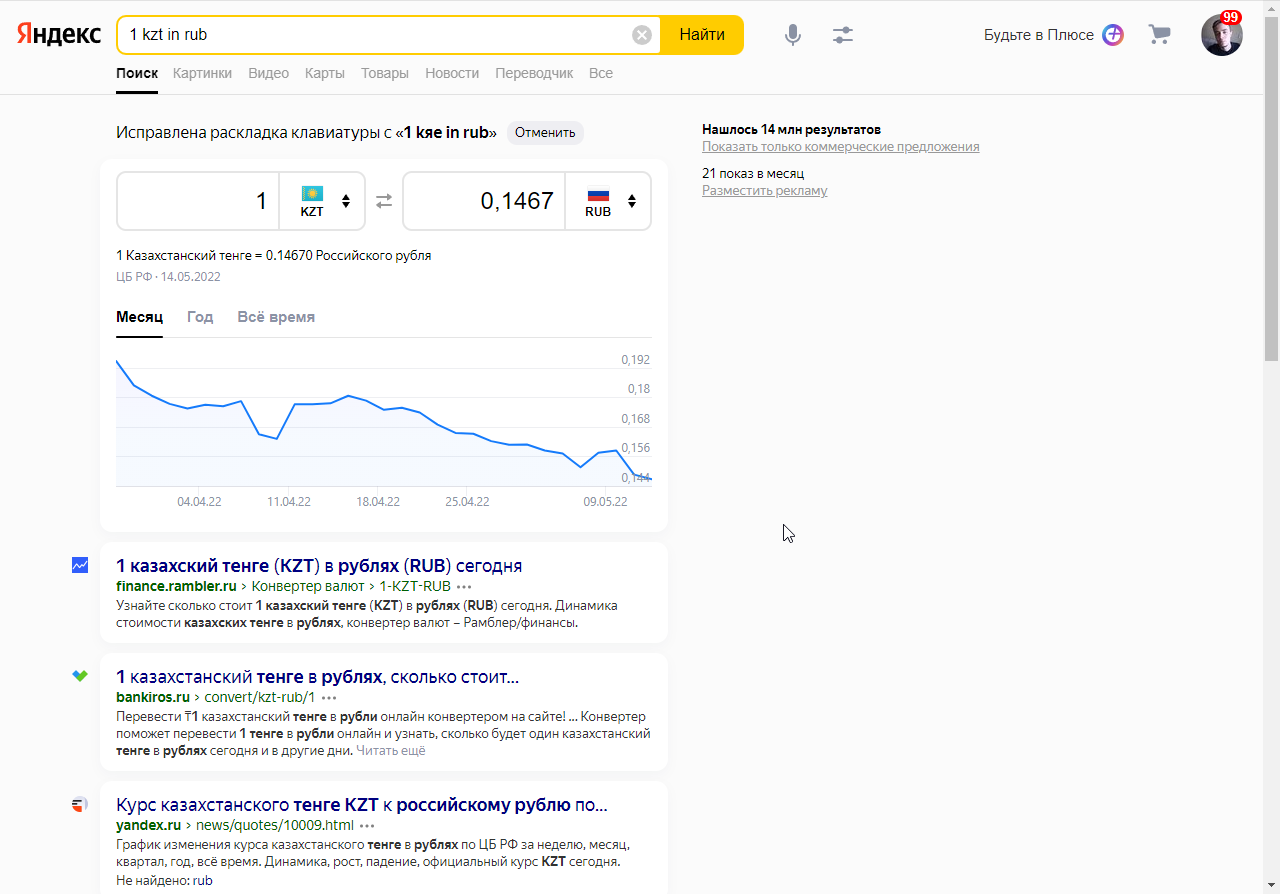Viewport: 1280px width, 894px height.
Task: Switch chart to Всё время period
Action: click(x=276, y=317)
